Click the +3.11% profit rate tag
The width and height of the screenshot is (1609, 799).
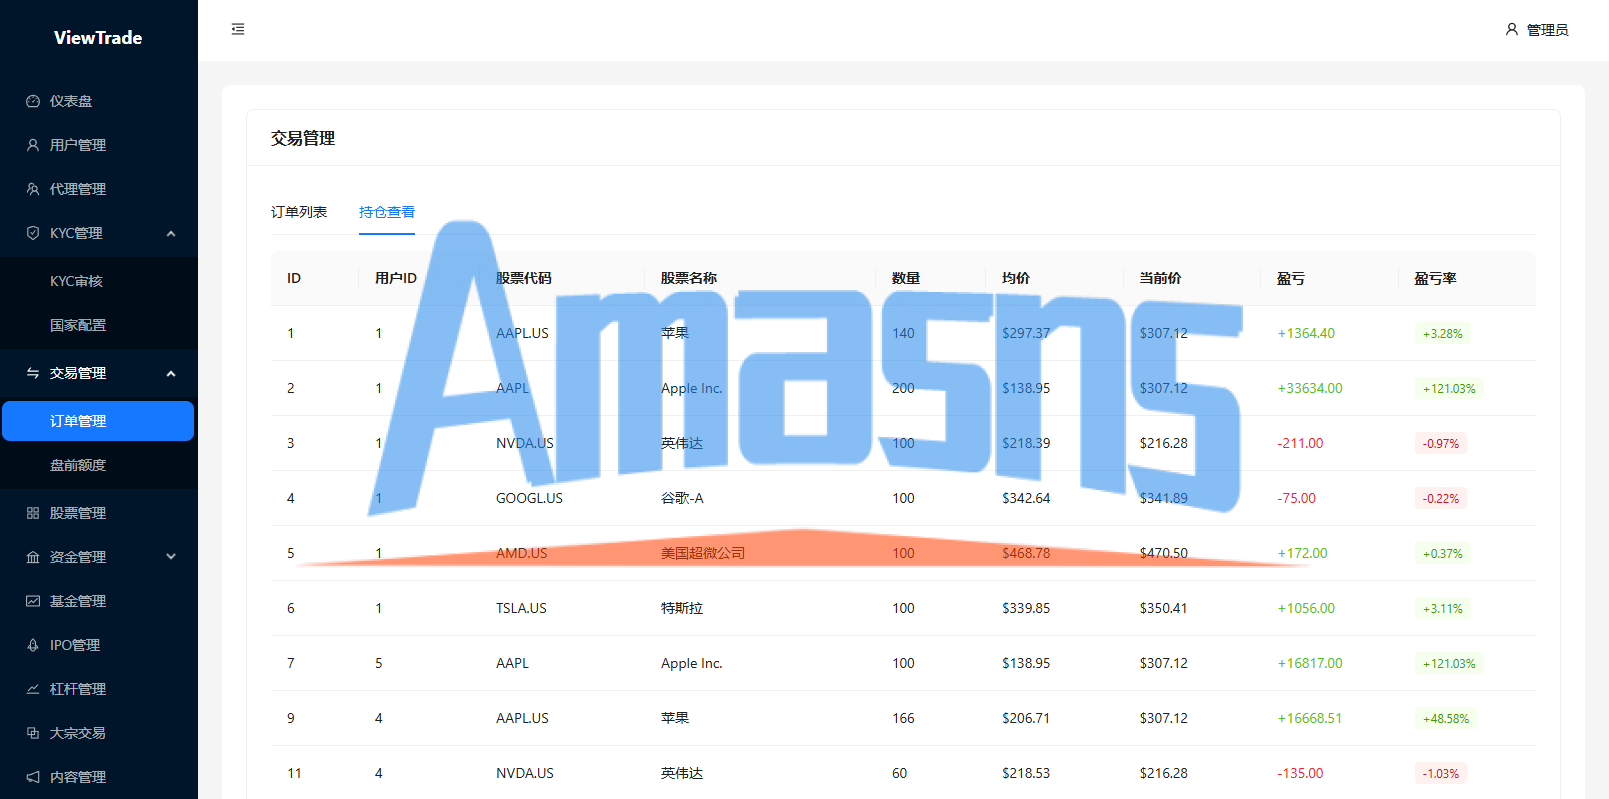click(1443, 608)
